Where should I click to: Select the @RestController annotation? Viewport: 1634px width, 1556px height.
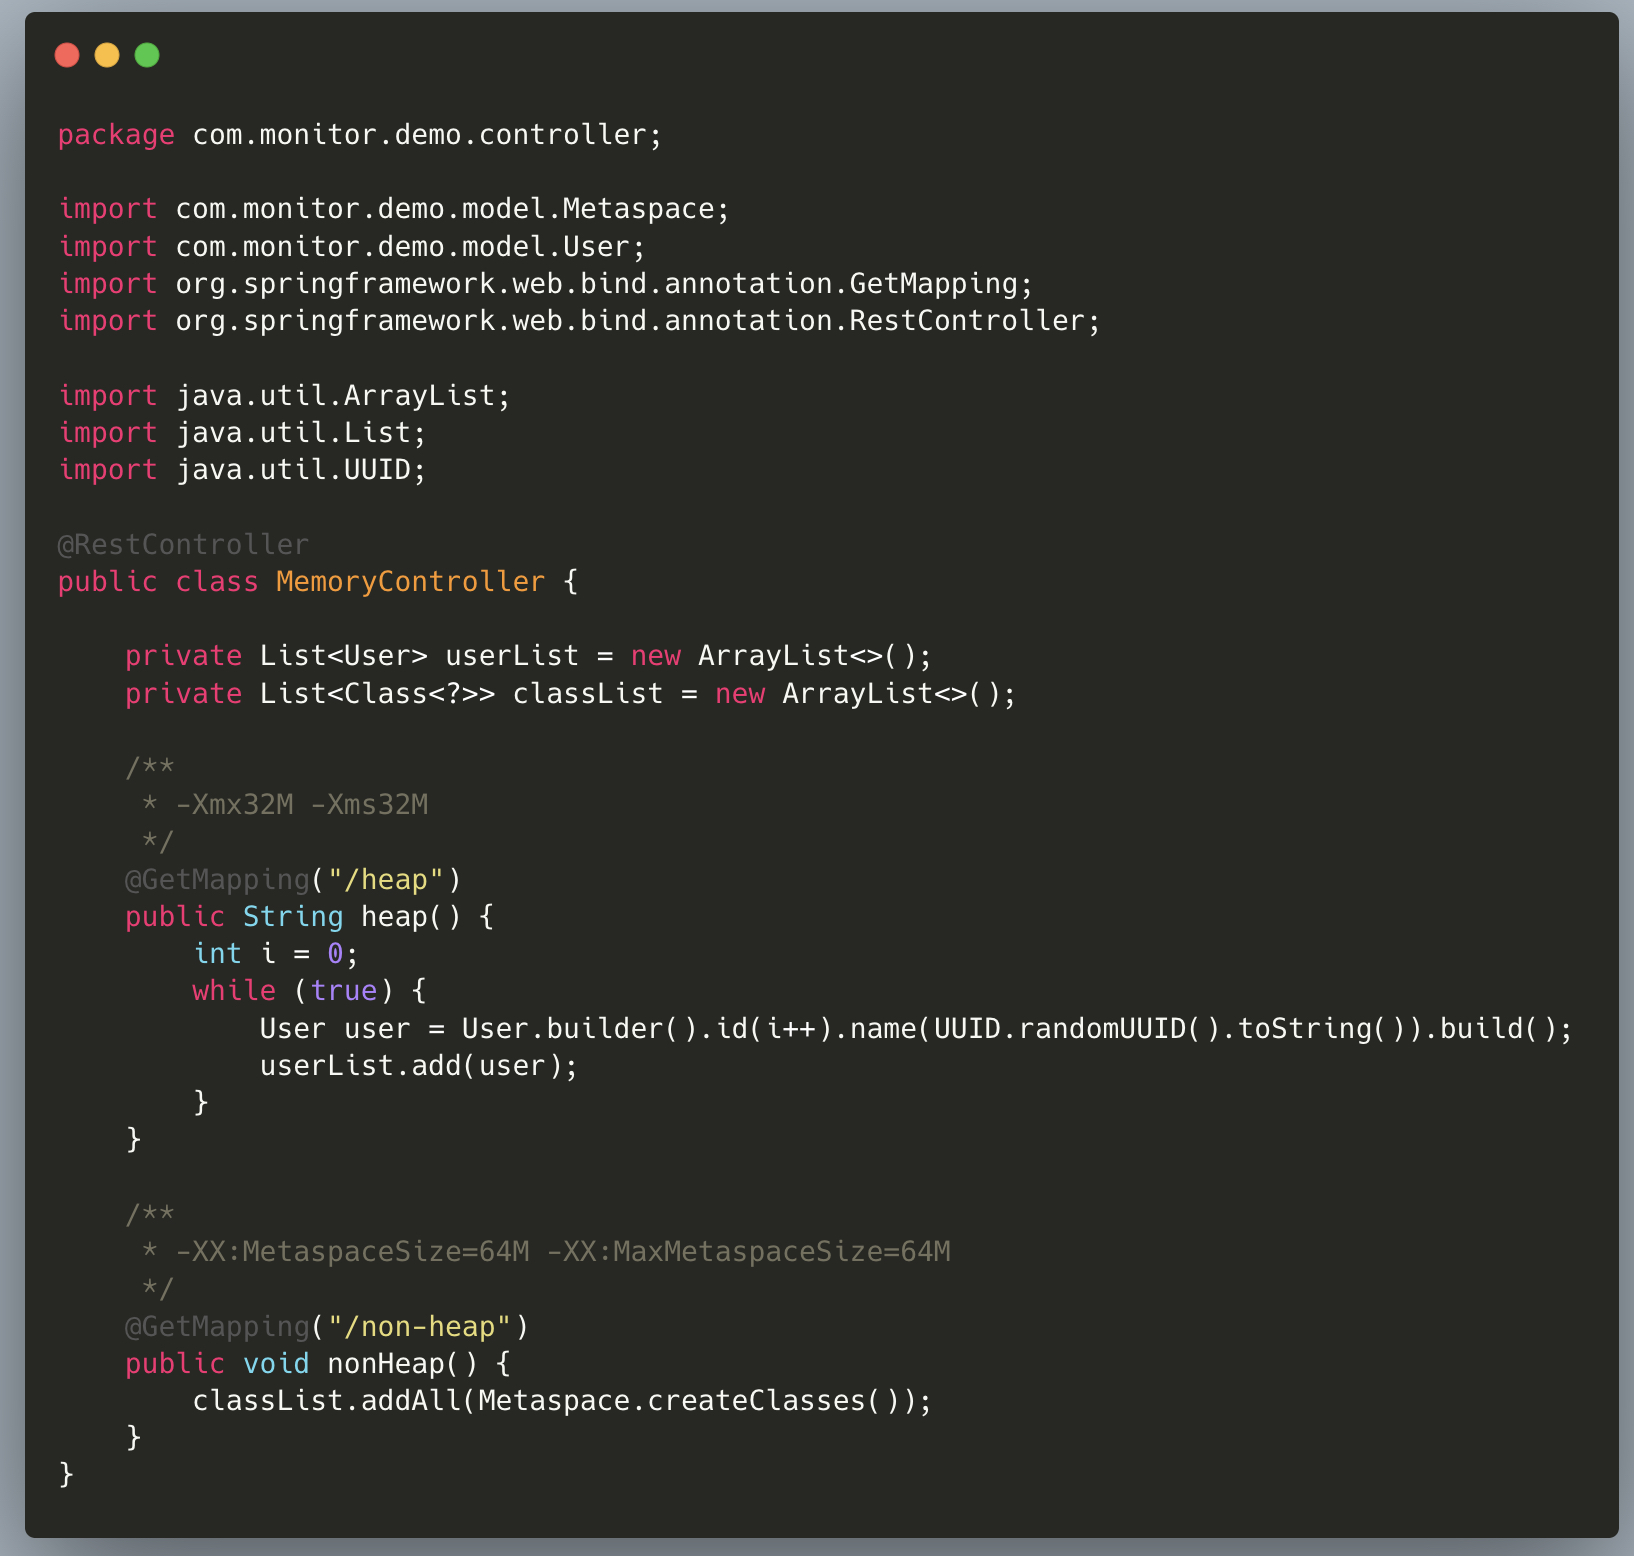[x=183, y=545]
